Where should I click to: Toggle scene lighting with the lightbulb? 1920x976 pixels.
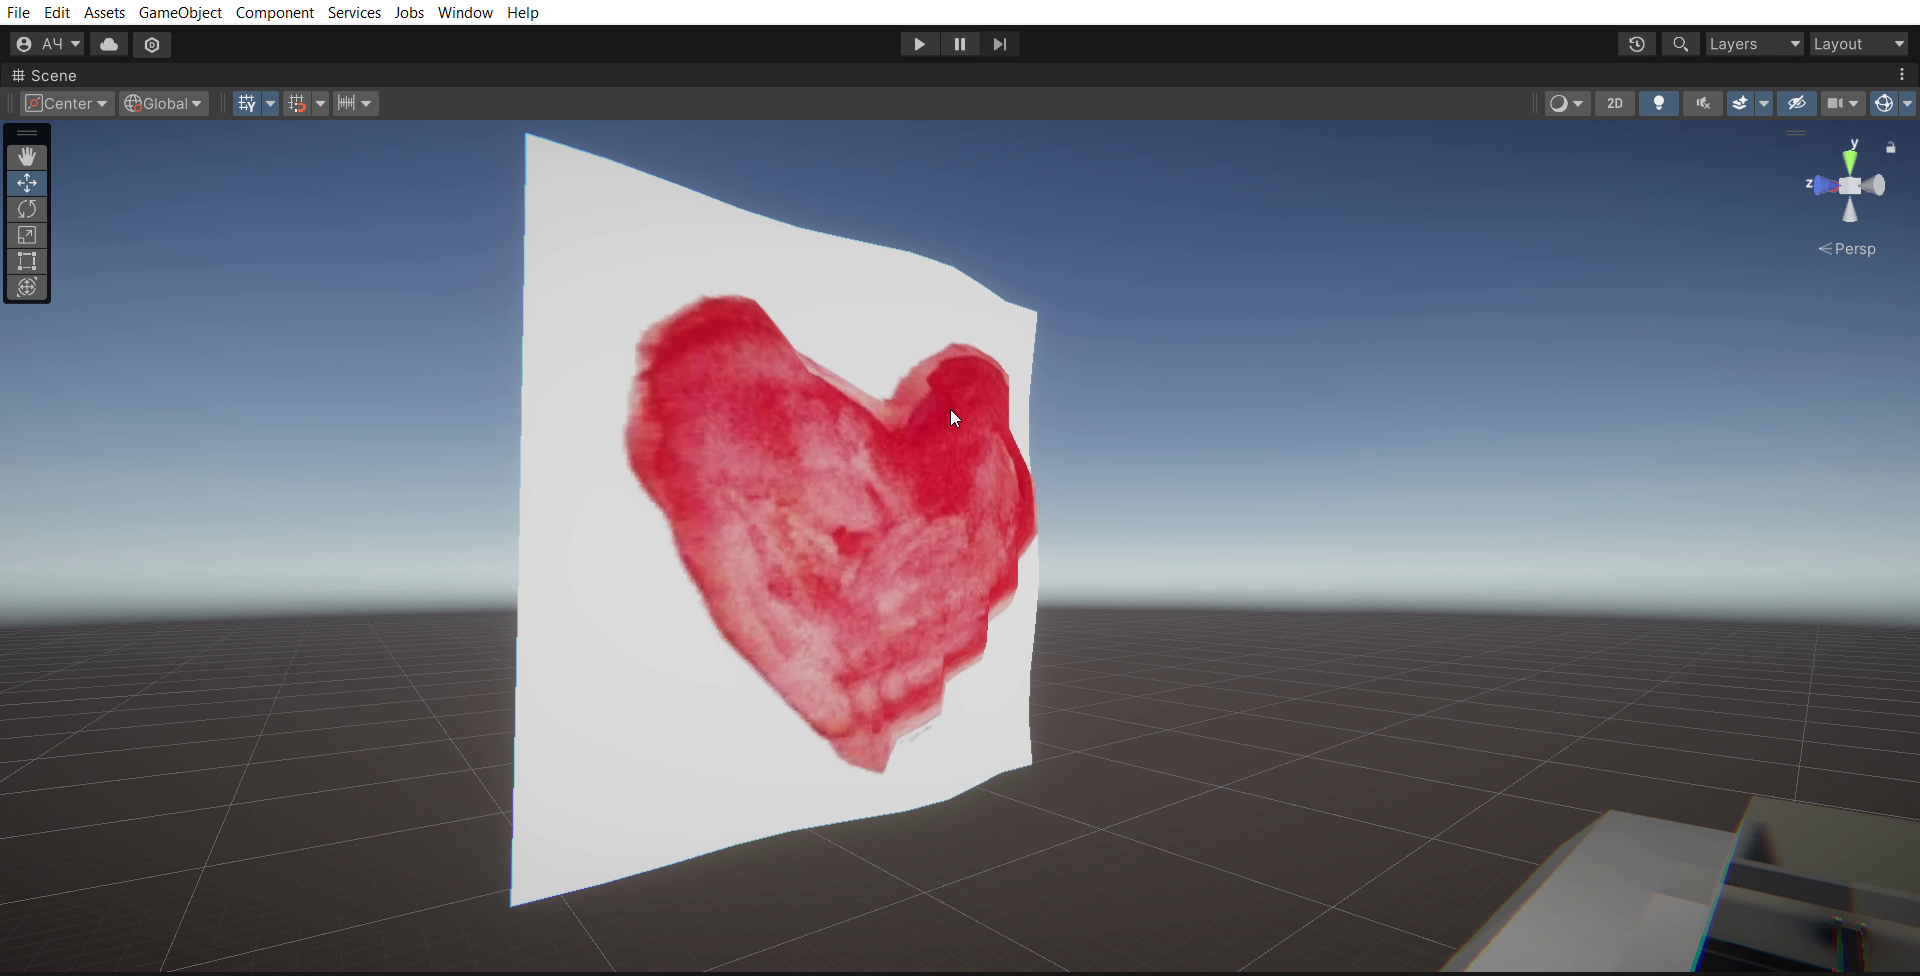pyautogui.click(x=1658, y=103)
